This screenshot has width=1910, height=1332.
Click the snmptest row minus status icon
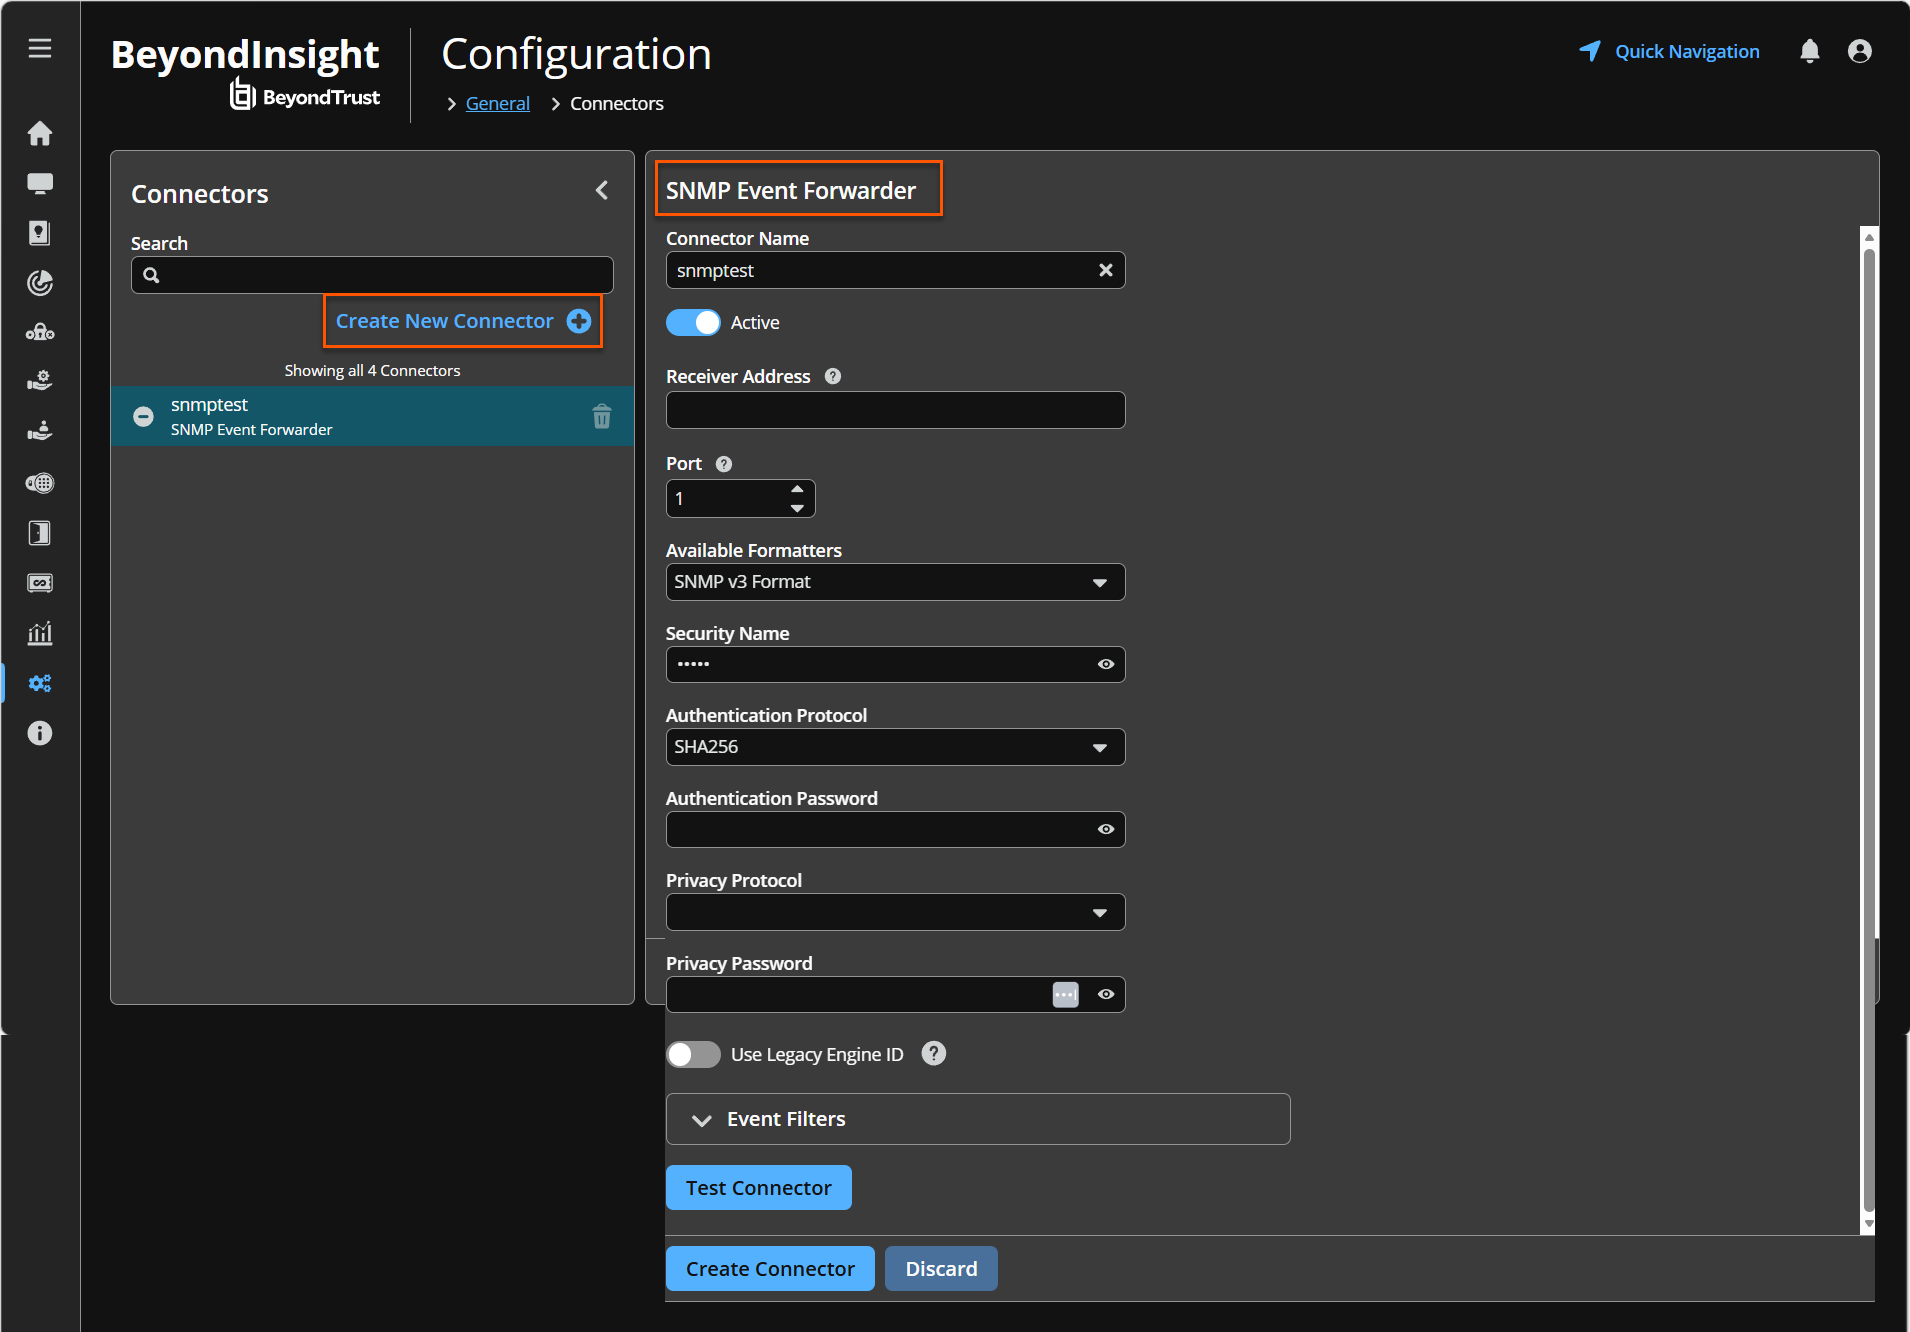[144, 416]
